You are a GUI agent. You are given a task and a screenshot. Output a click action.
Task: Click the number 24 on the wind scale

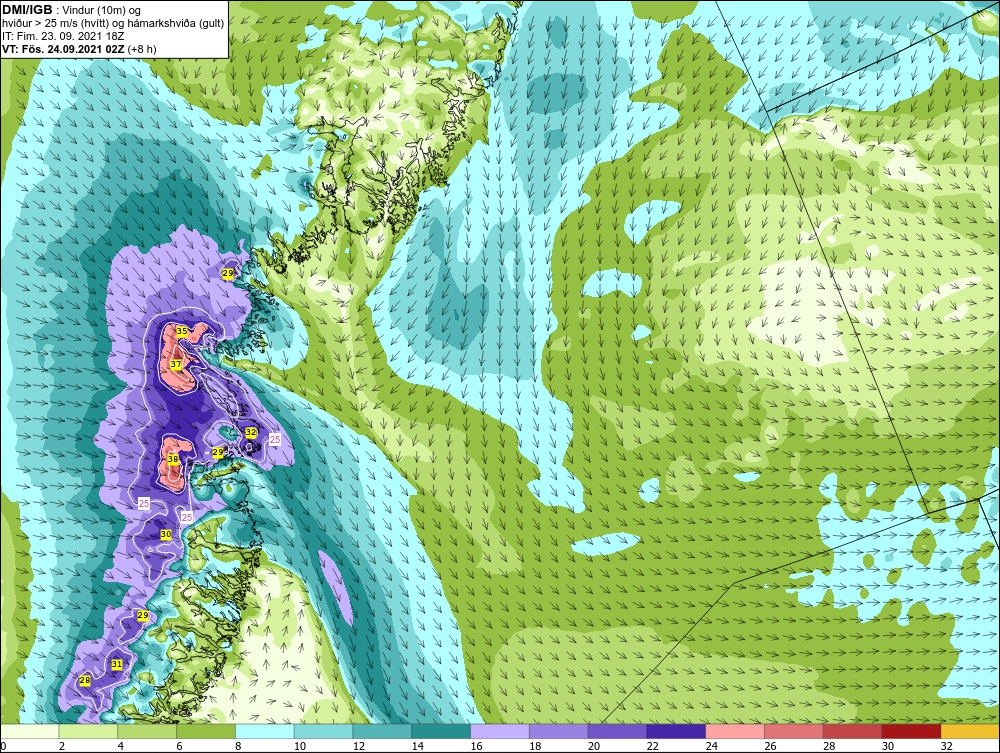click(711, 746)
